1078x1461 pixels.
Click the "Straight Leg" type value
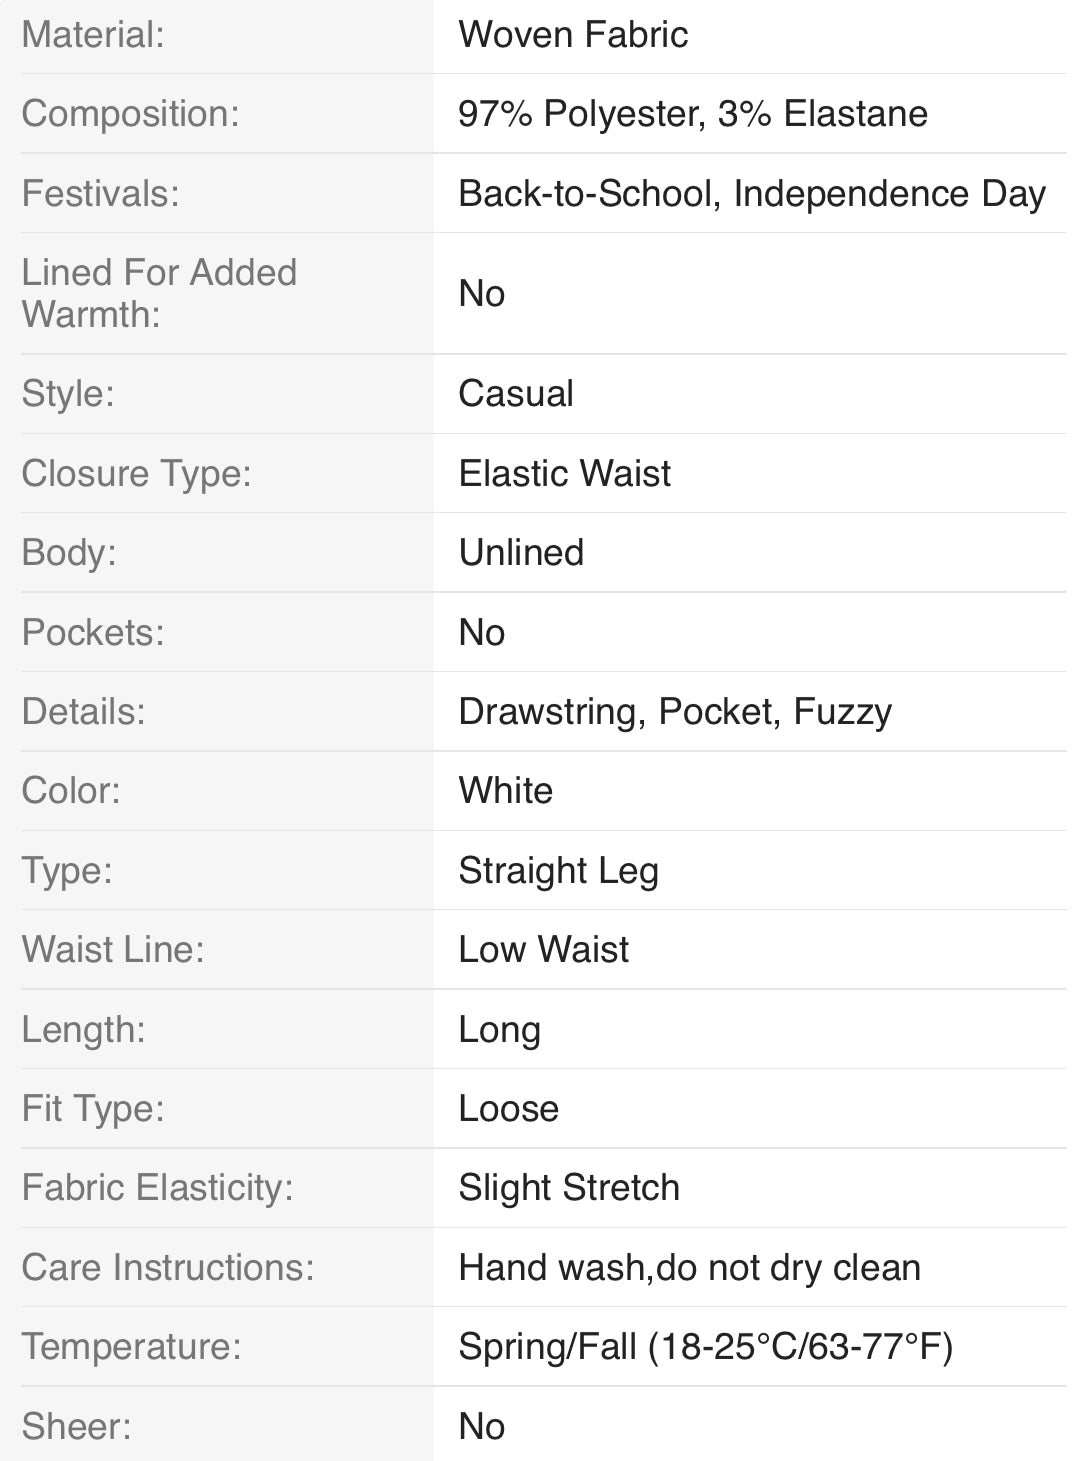click(x=558, y=871)
